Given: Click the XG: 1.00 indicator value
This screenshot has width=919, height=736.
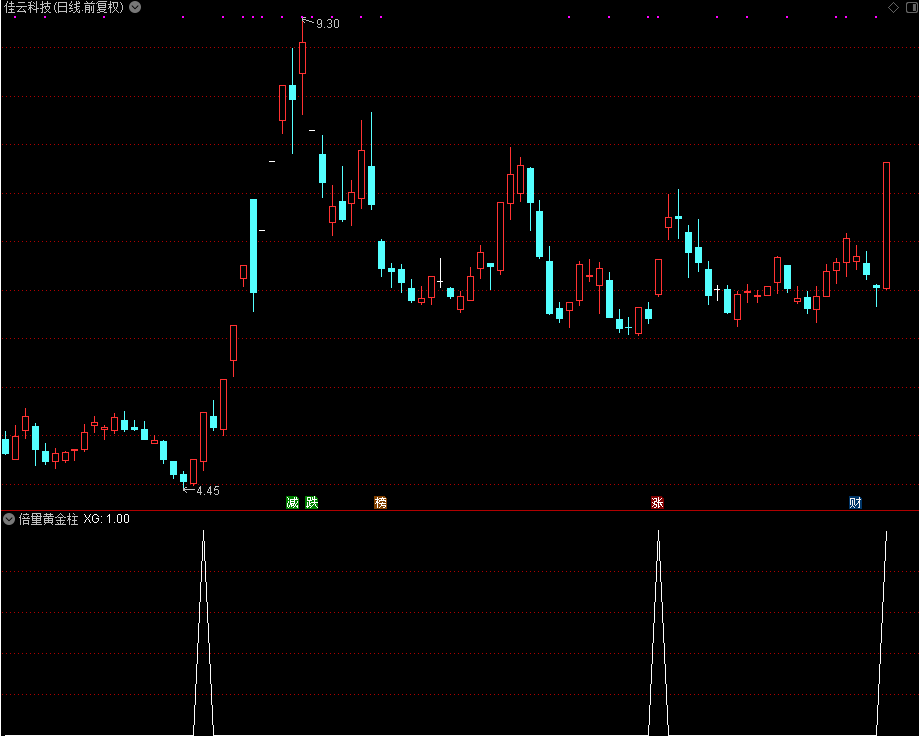Looking at the screenshot, I should [106, 519].
